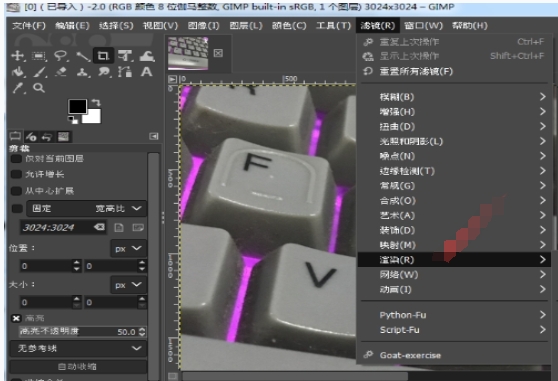Open the Python-Fu submenu
Screen dimensions: 558x381
(x=454, y=315)
